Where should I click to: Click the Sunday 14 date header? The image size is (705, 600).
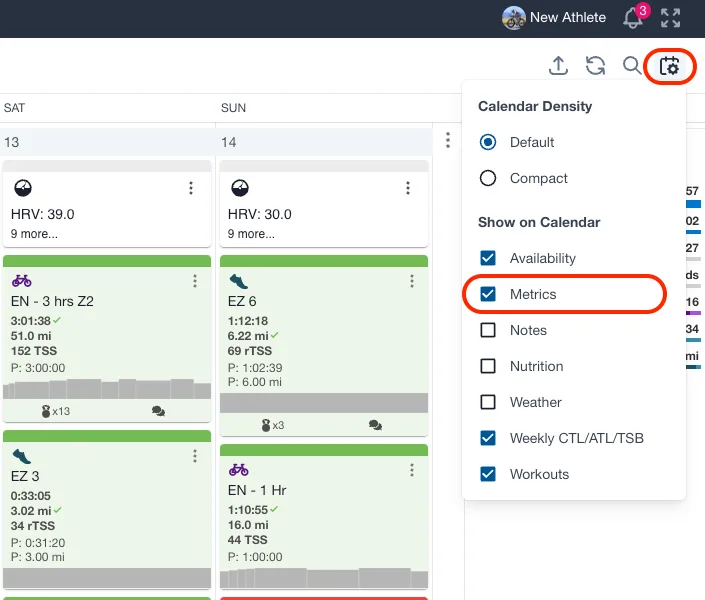pyautogui.click(x=229, y=142)
